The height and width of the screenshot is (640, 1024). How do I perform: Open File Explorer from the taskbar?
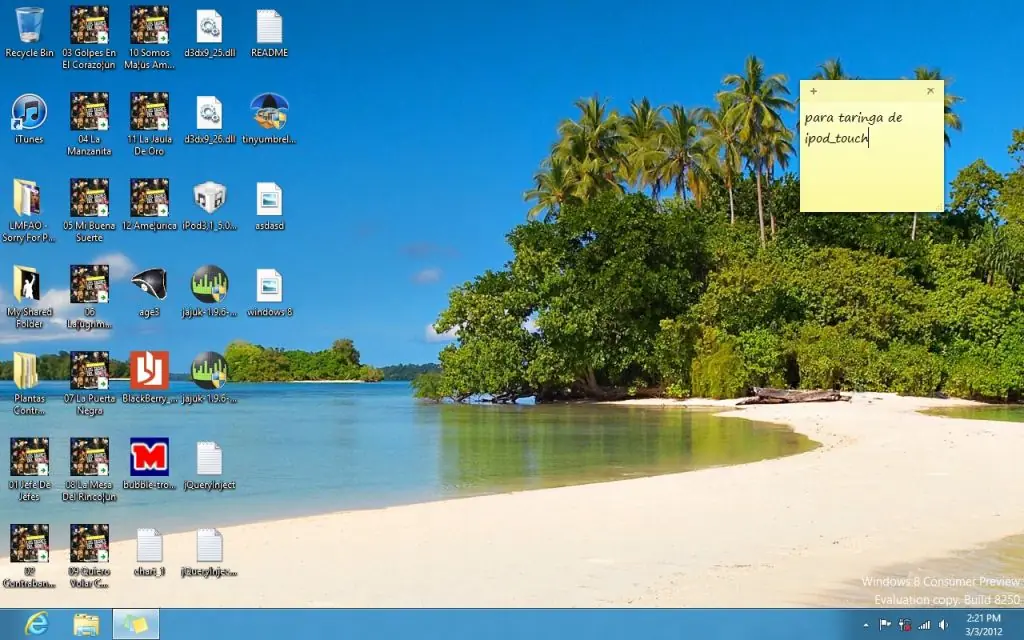[x=87, y=624]
